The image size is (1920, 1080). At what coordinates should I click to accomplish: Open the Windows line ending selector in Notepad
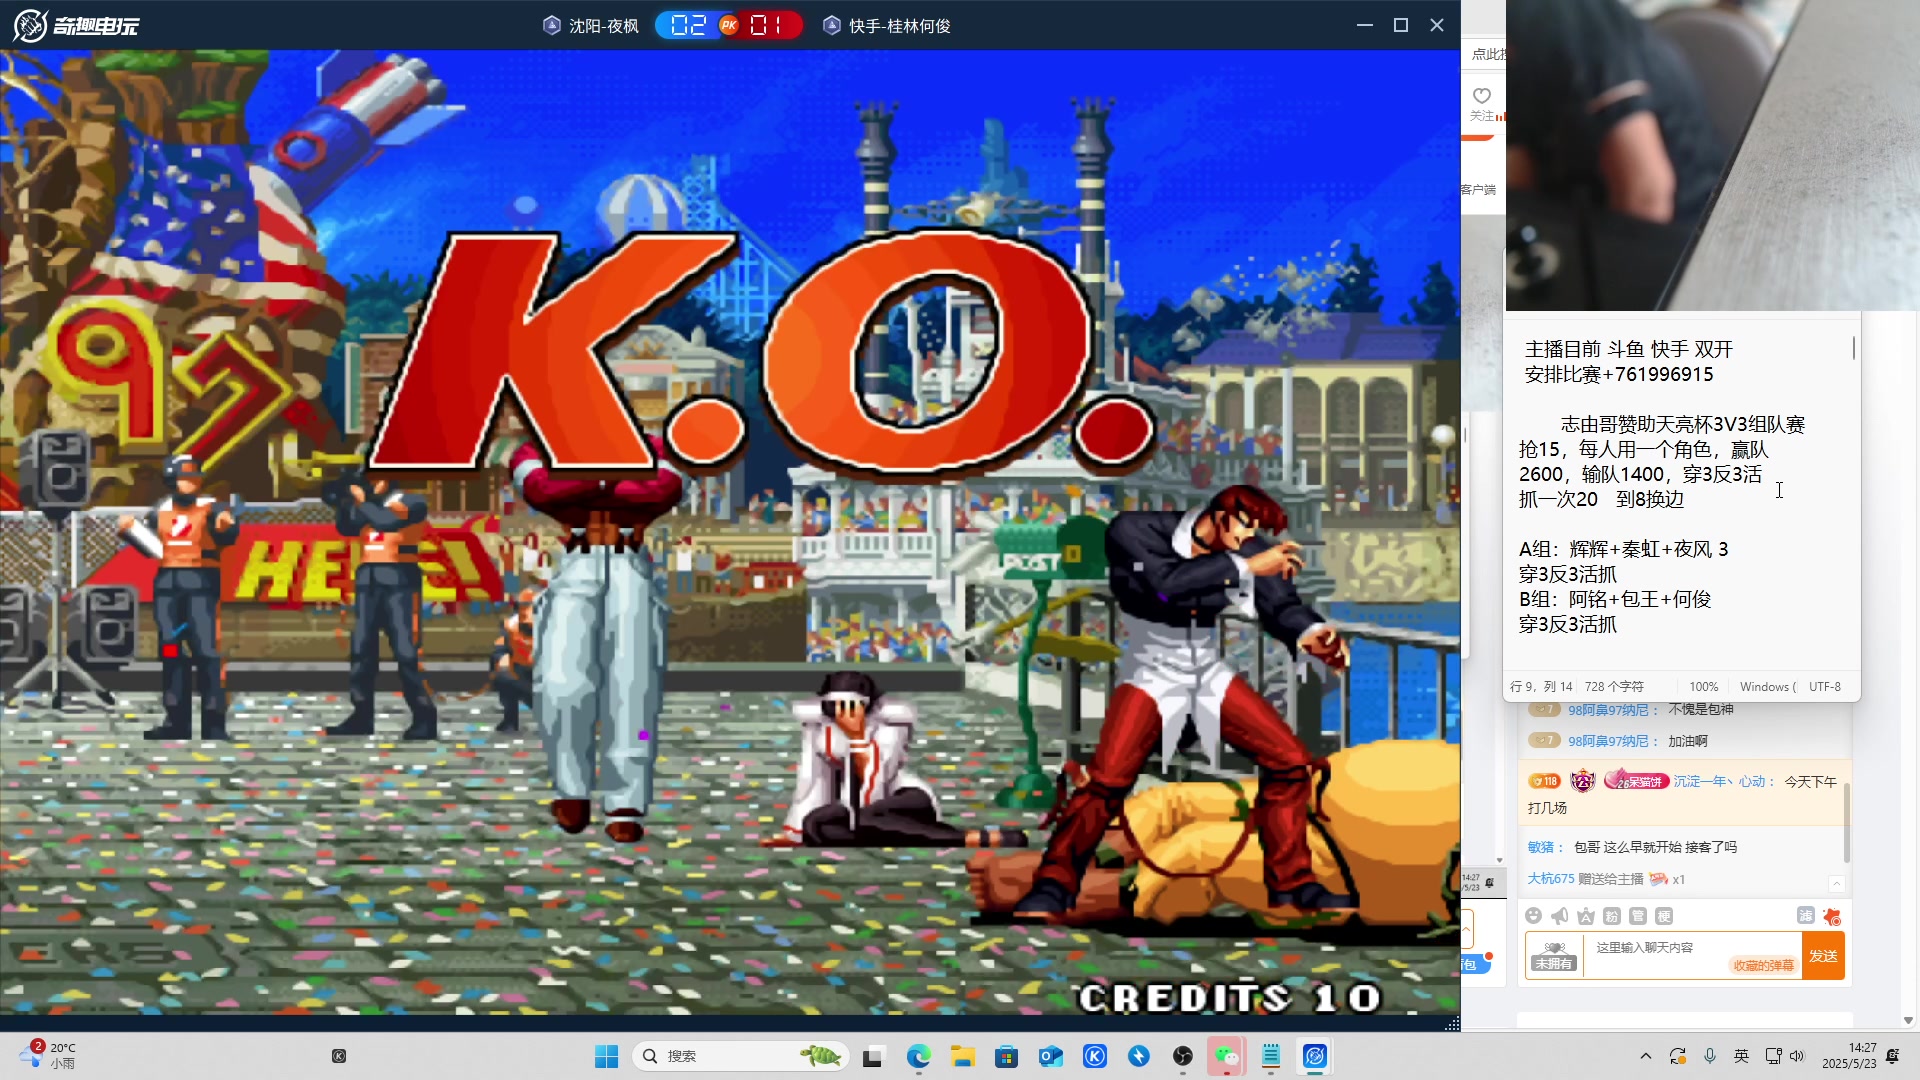coord(1767,687)
